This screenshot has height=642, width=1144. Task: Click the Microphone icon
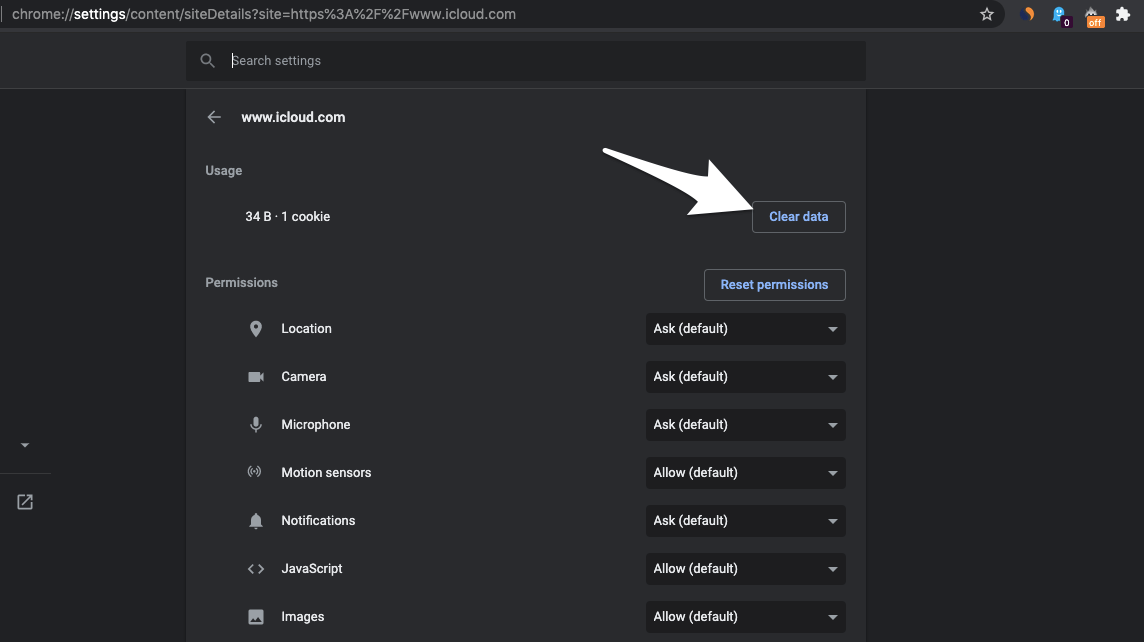[256, 425]
